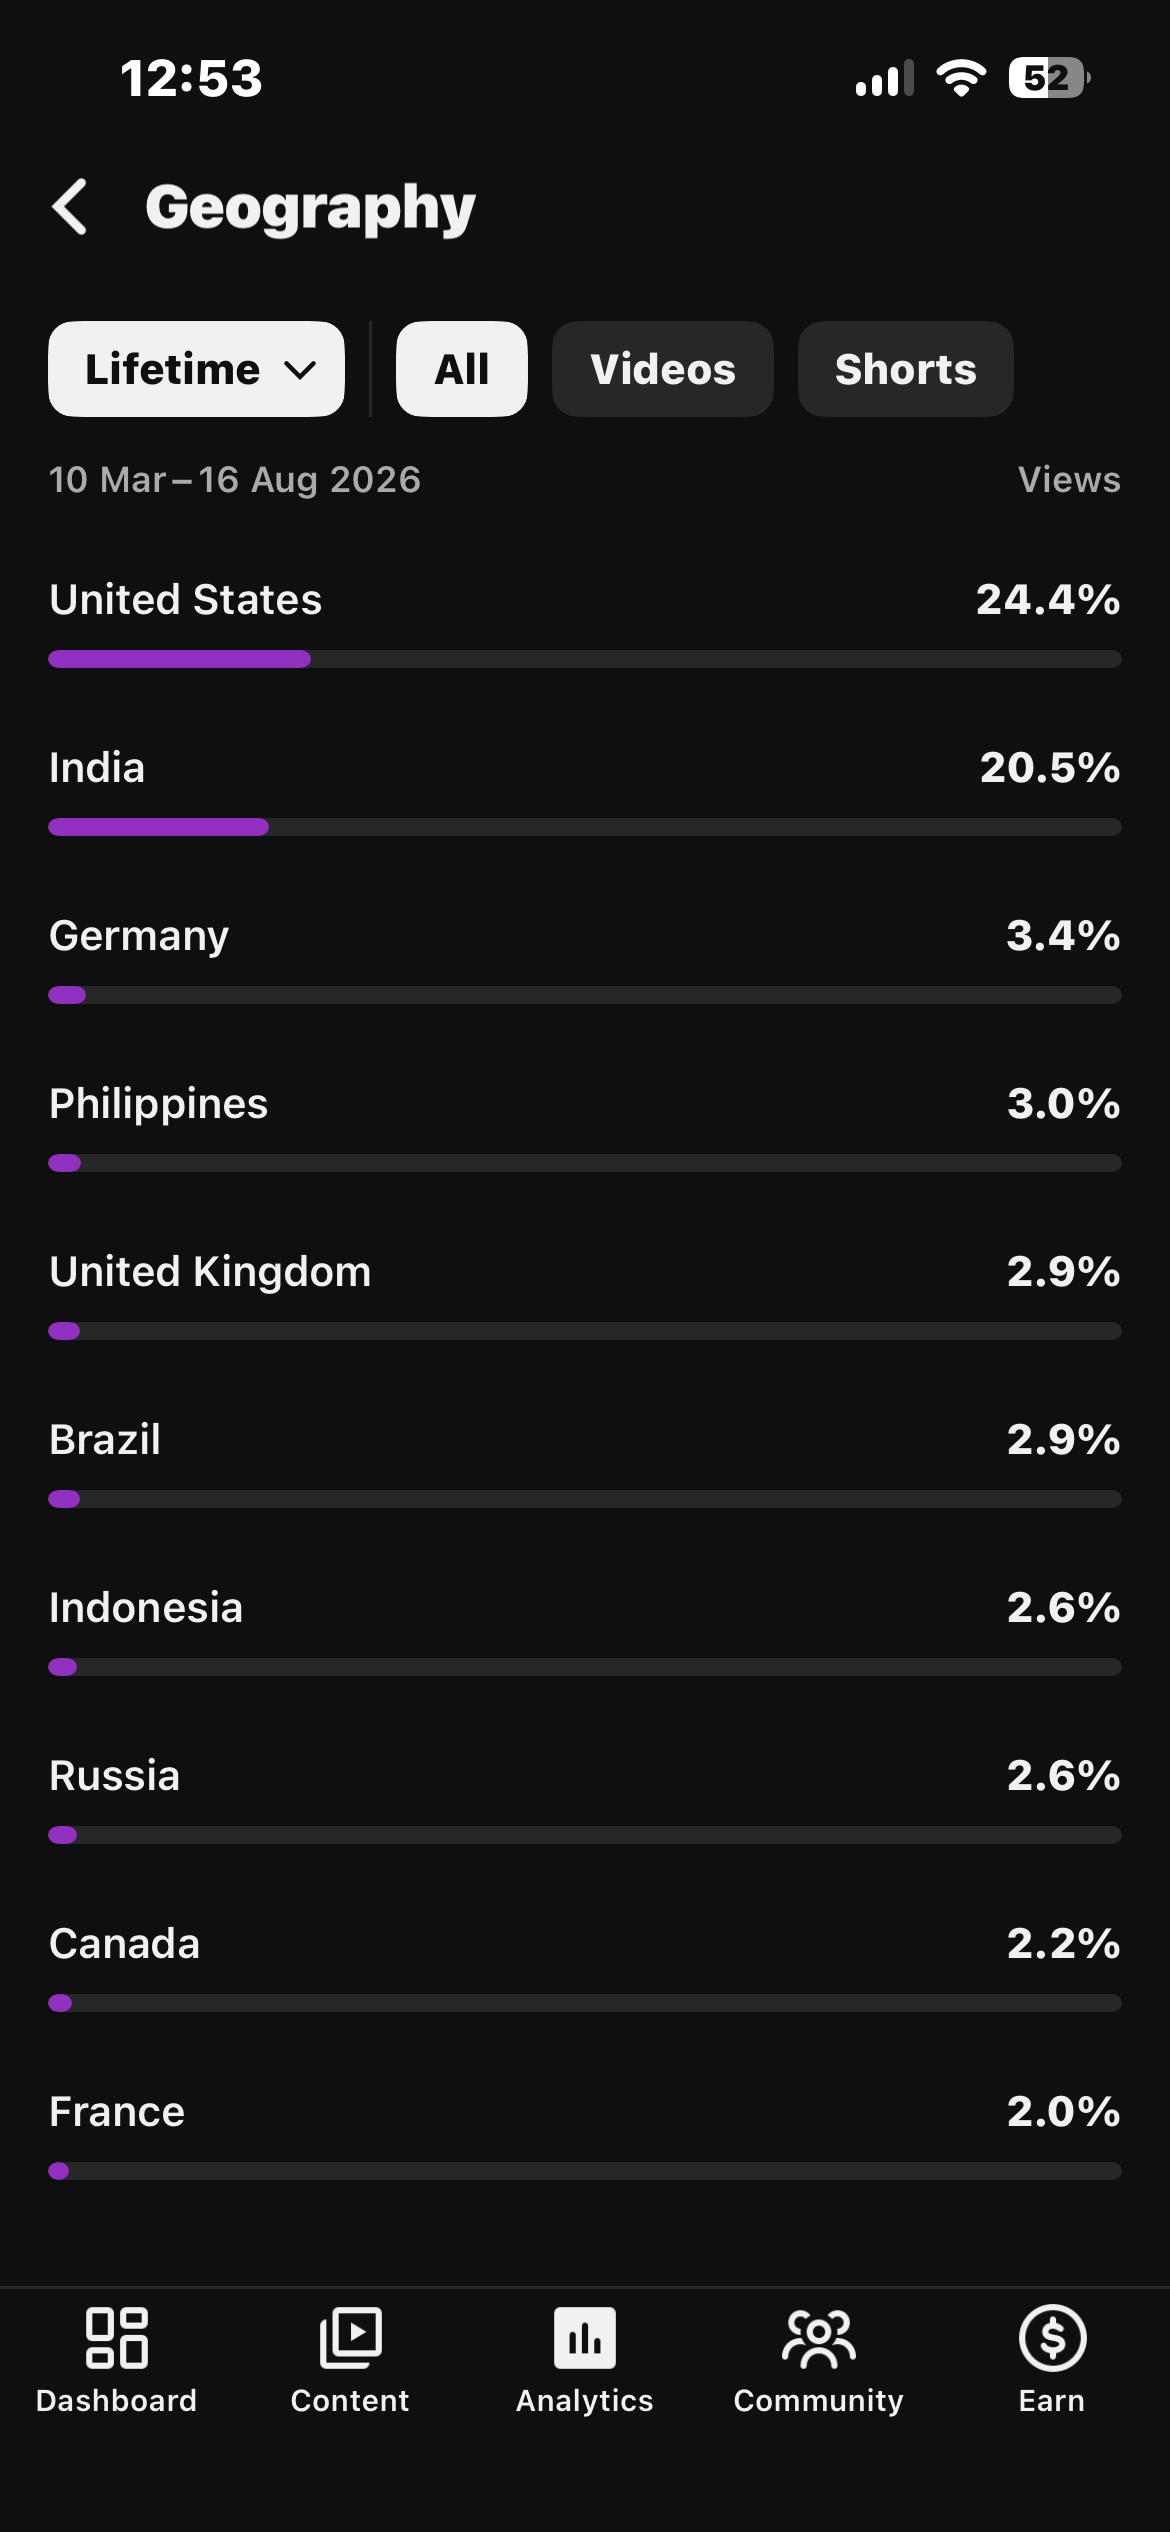This screenshot has width=1170, height=2532.
Task: Open the Dashboard grid icon
Action: click(117, 2338)
